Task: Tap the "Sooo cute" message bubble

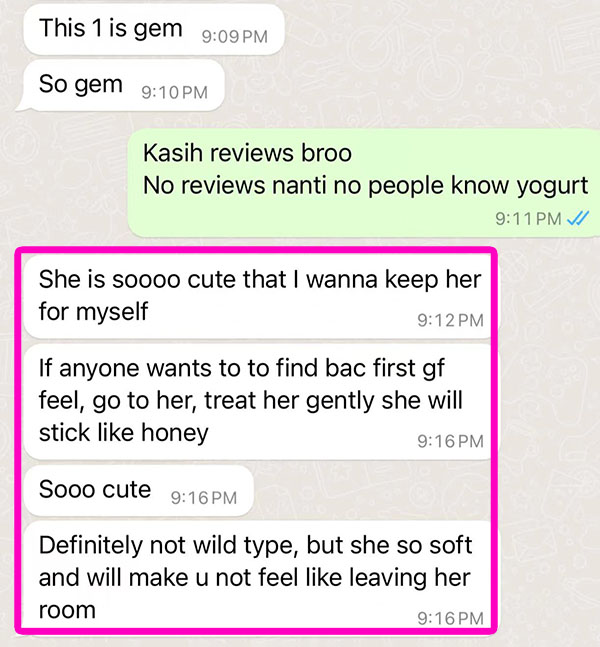Action: tap(139, 491)
